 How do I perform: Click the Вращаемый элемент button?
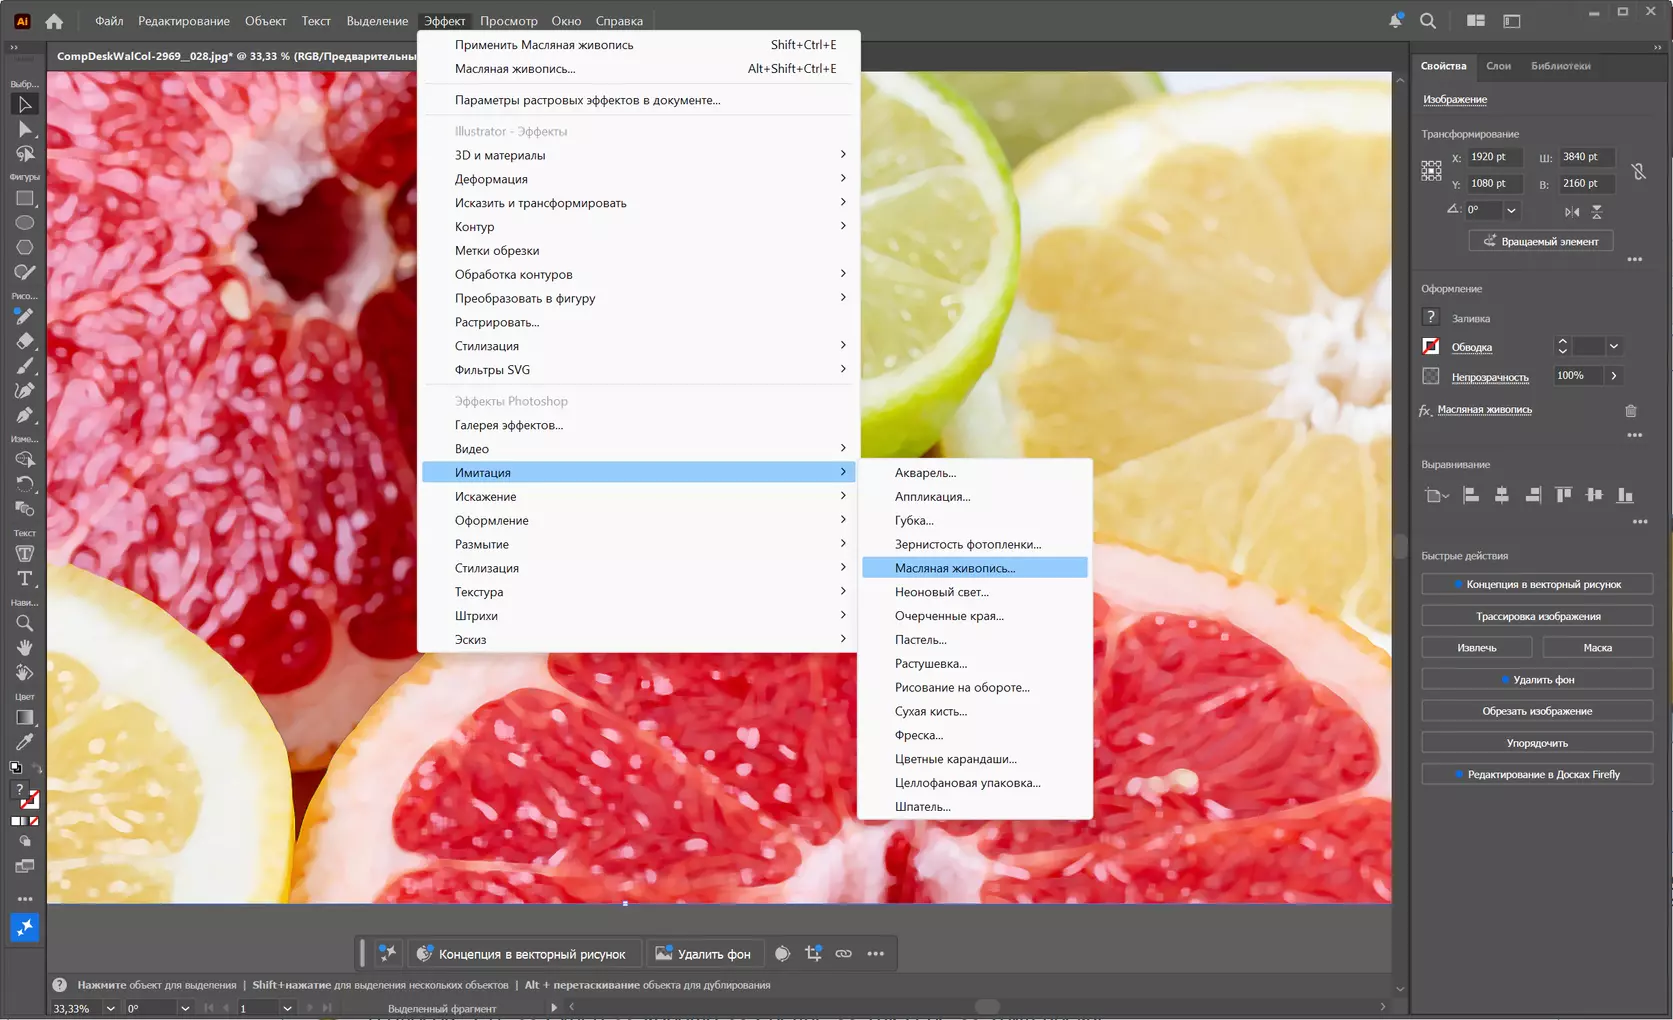(x=1540, y=241)
